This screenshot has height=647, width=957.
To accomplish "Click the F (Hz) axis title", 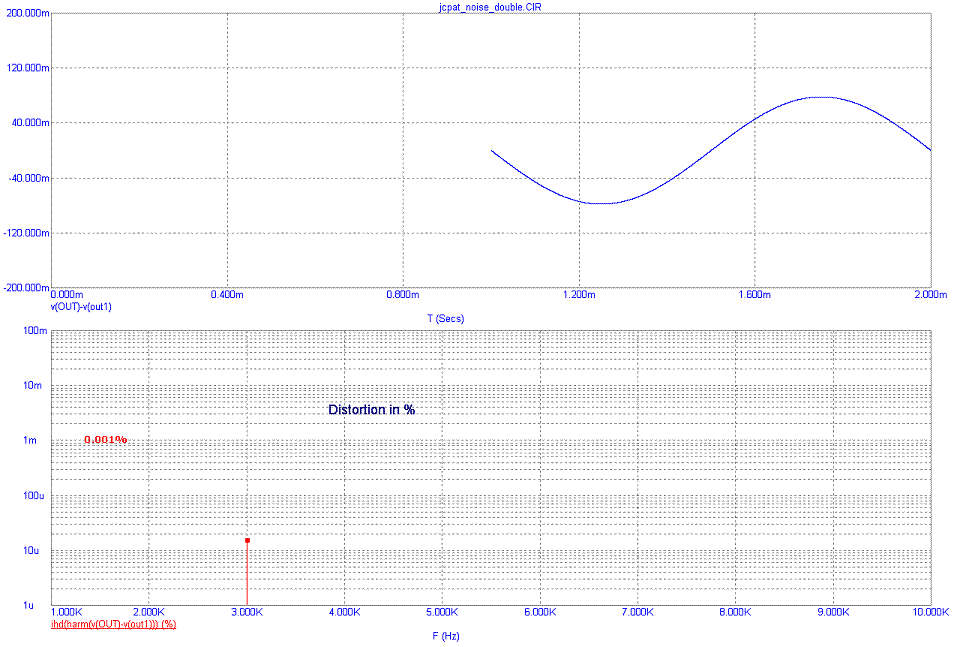I will coord(446,636).
